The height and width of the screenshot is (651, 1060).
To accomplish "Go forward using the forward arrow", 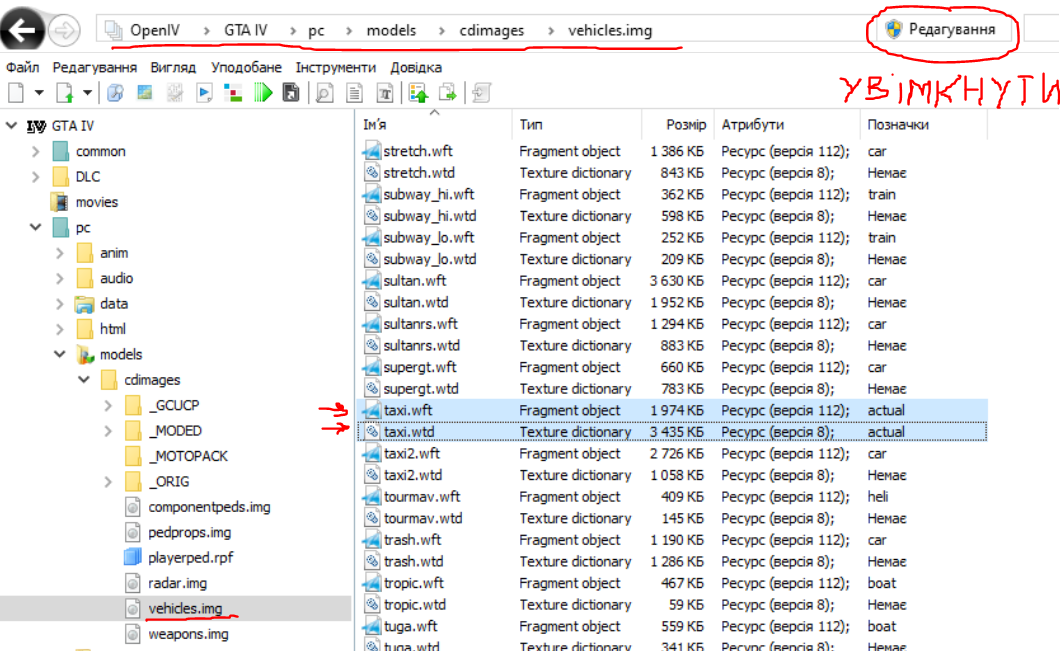I will coord(65,30).
